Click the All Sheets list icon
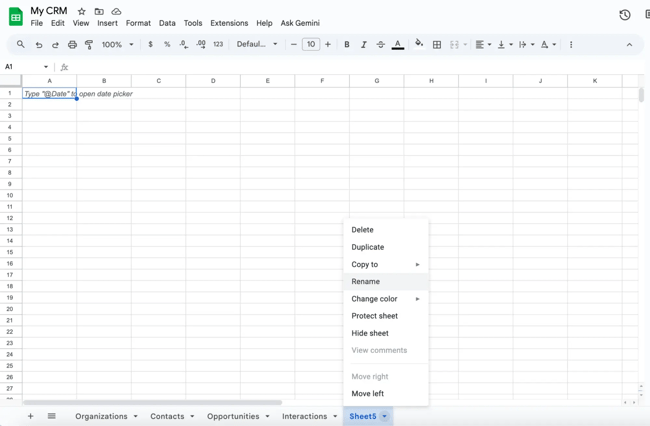This screenshot has width=650, height=426. point(51,416)
